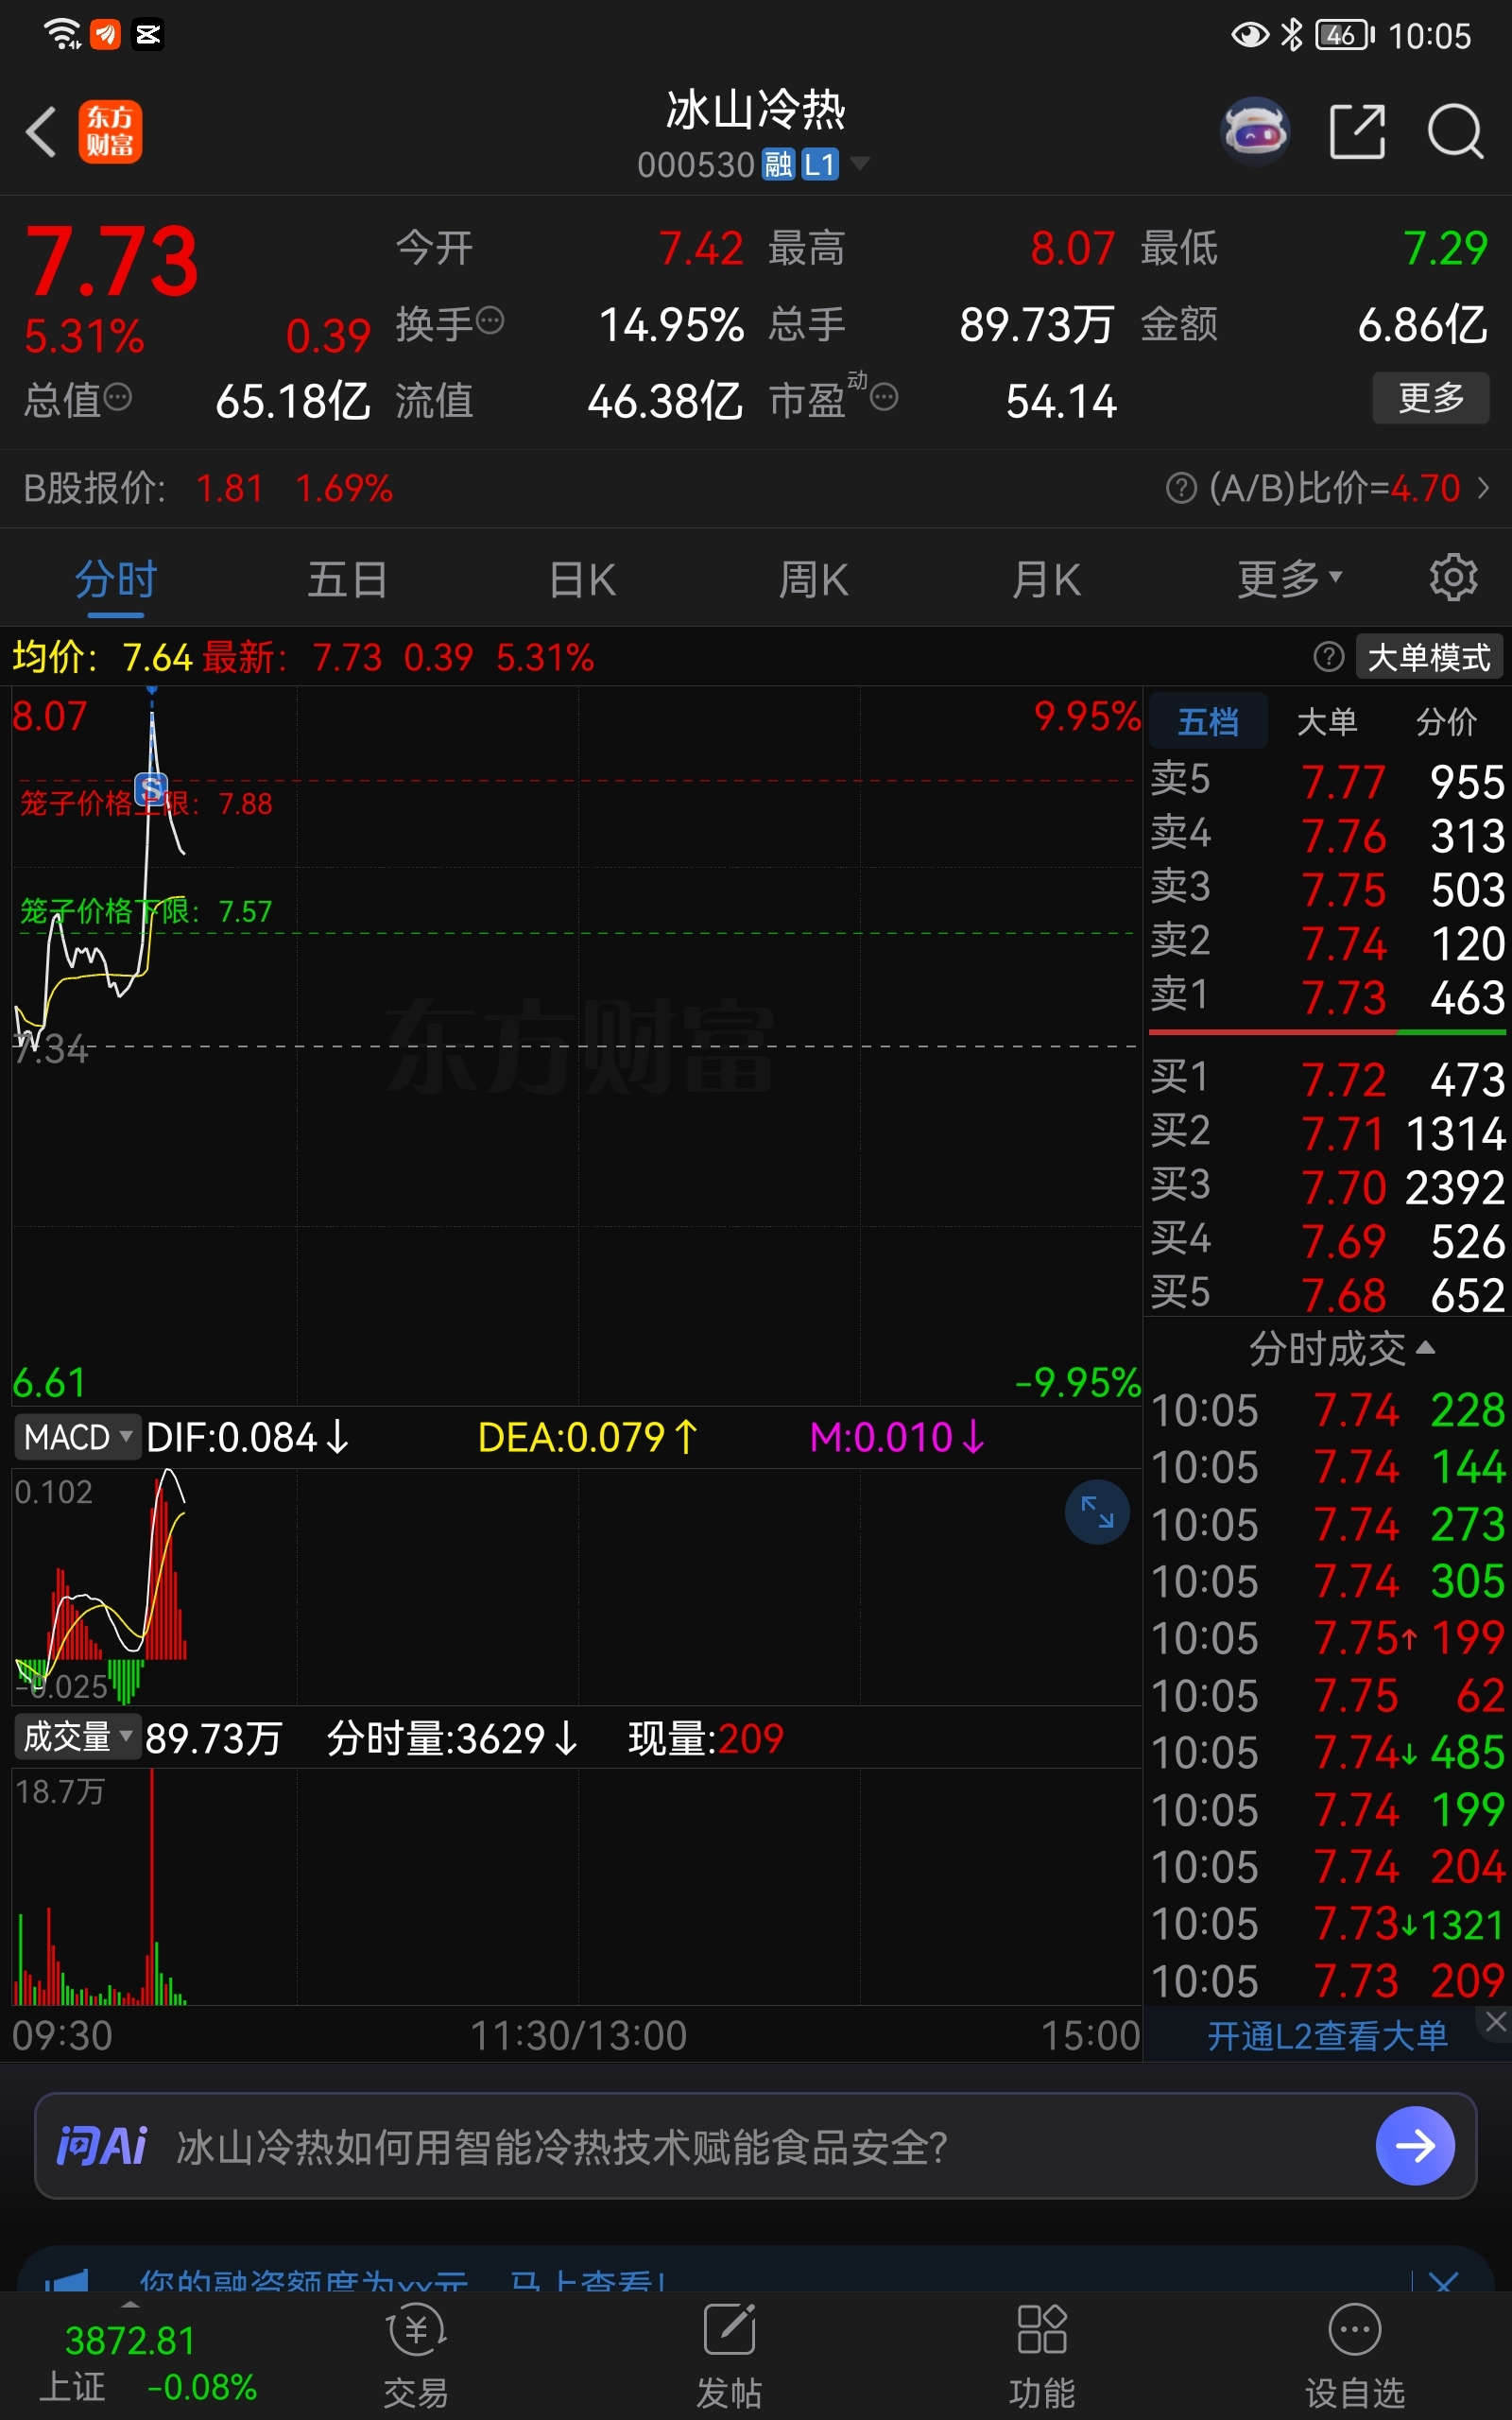The height and width of the screenshot is (2420, 1512).
Task: Select the 分价 tab
Action: click(1446, 721)
